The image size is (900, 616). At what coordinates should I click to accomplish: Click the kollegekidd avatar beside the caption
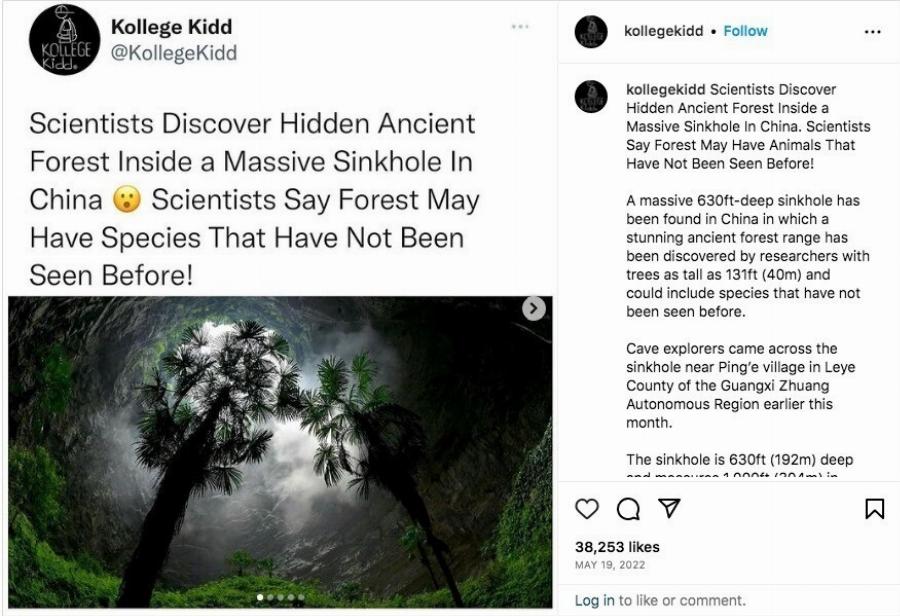tap(591, 97)
